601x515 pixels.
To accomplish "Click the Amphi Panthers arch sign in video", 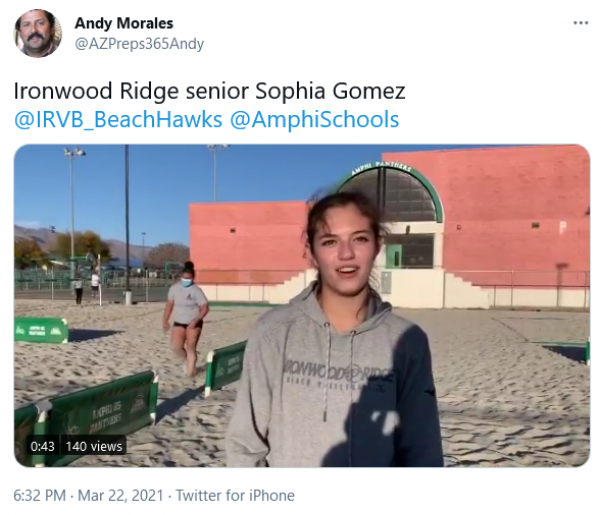I will point(381,168).
